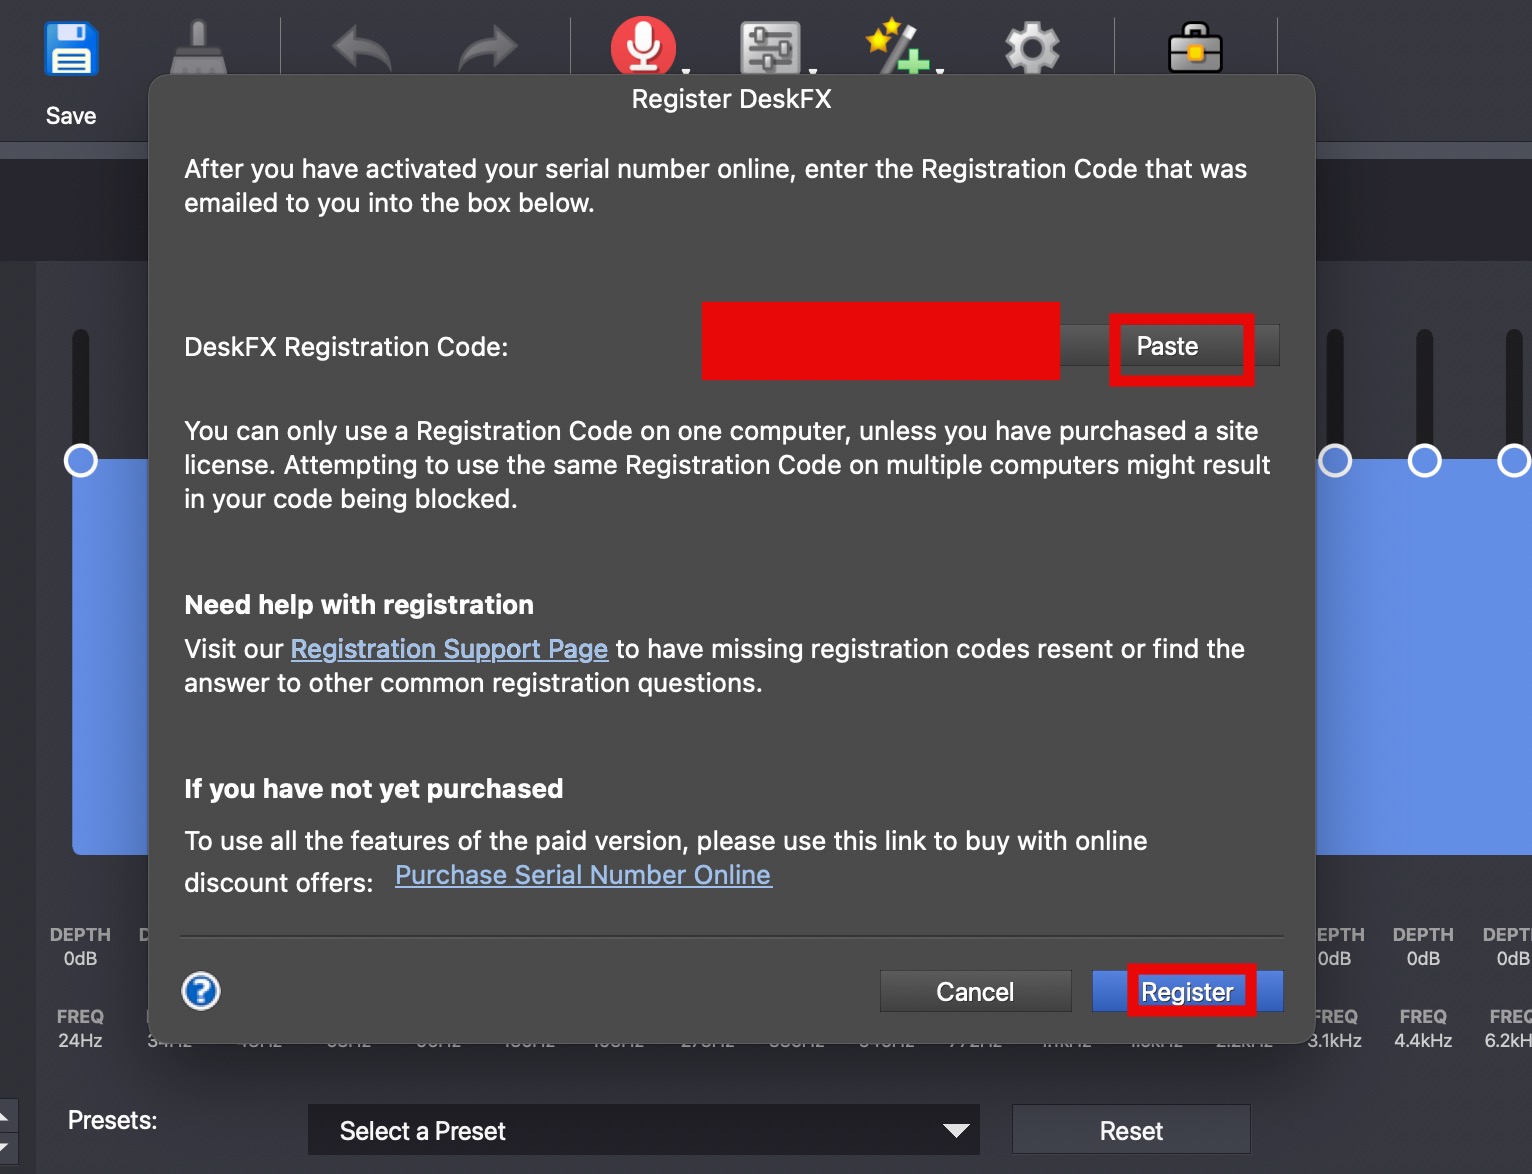Click the Register button
This screenshot has height=1174, width=1532.
click(1187, 991)
